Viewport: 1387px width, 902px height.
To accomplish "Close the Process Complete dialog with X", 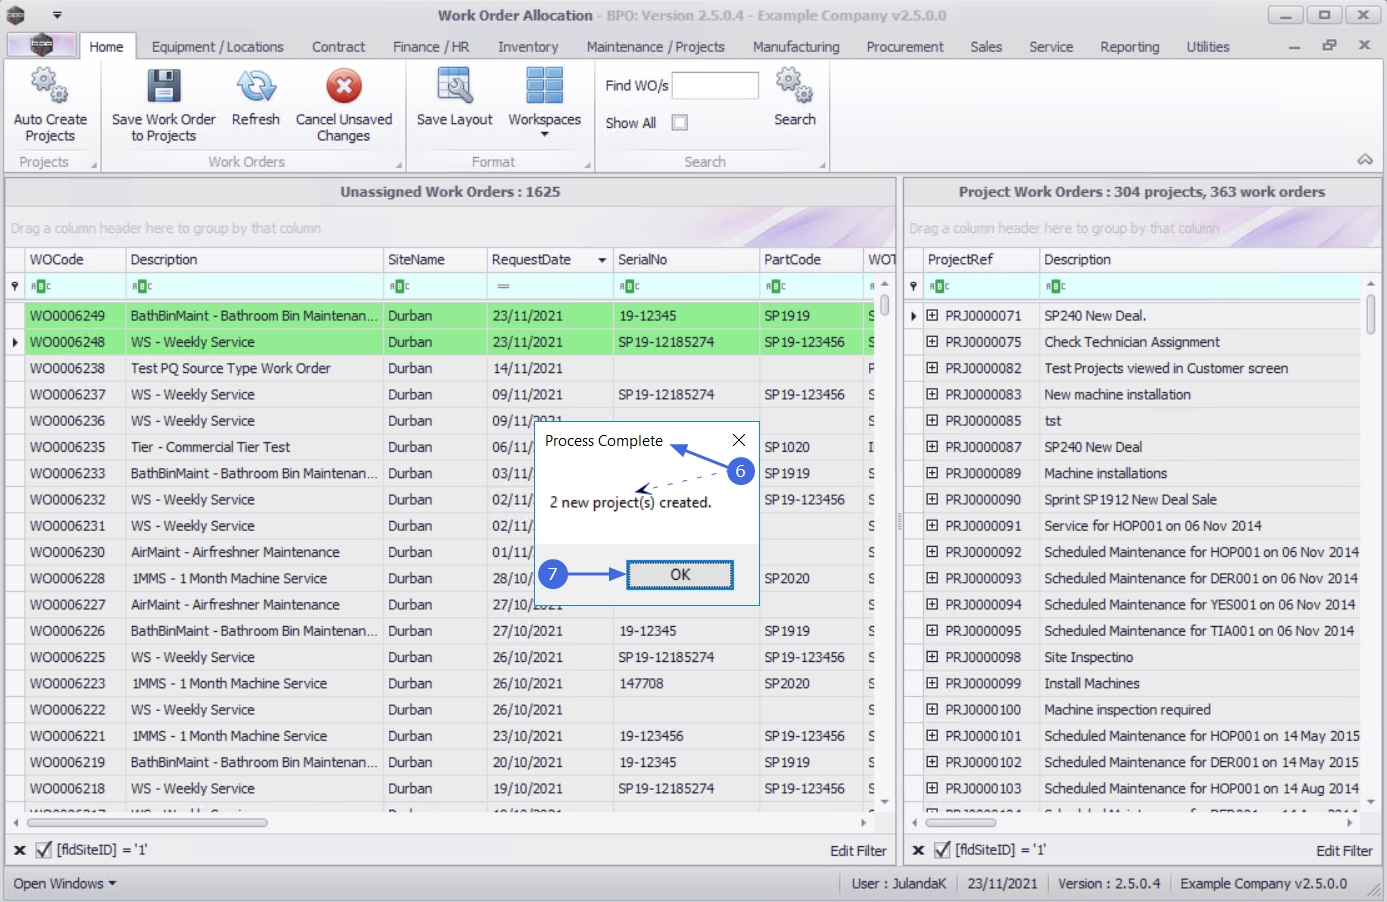I will [739, 440].
